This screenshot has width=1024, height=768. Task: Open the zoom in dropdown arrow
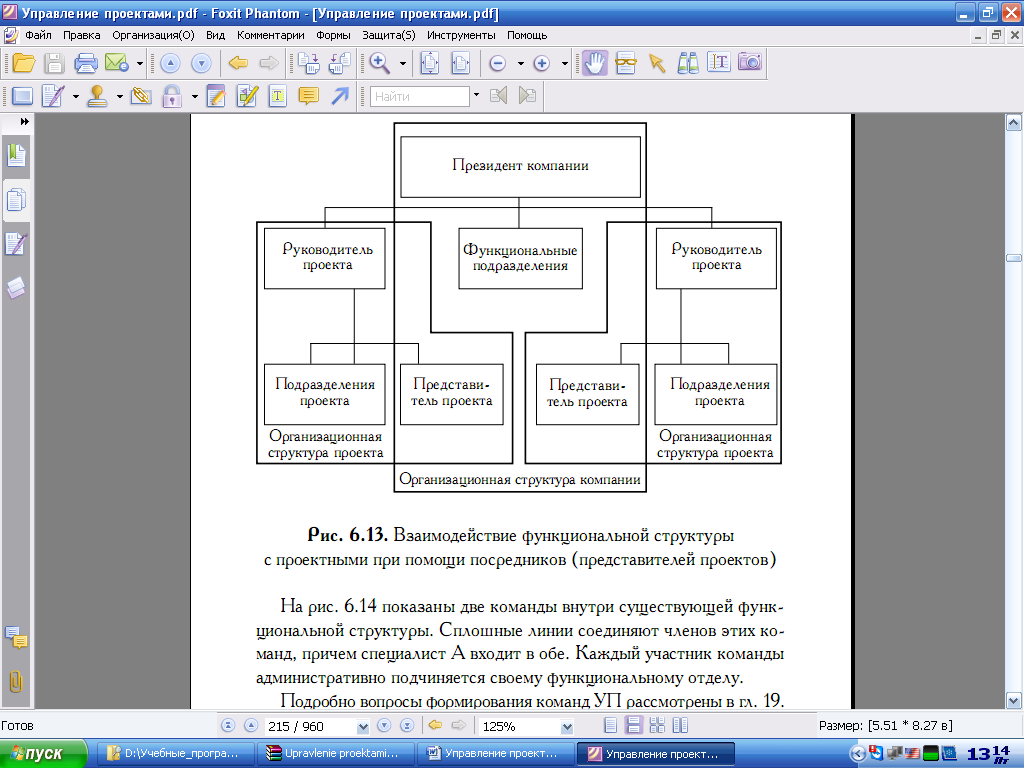pos(565,63)
